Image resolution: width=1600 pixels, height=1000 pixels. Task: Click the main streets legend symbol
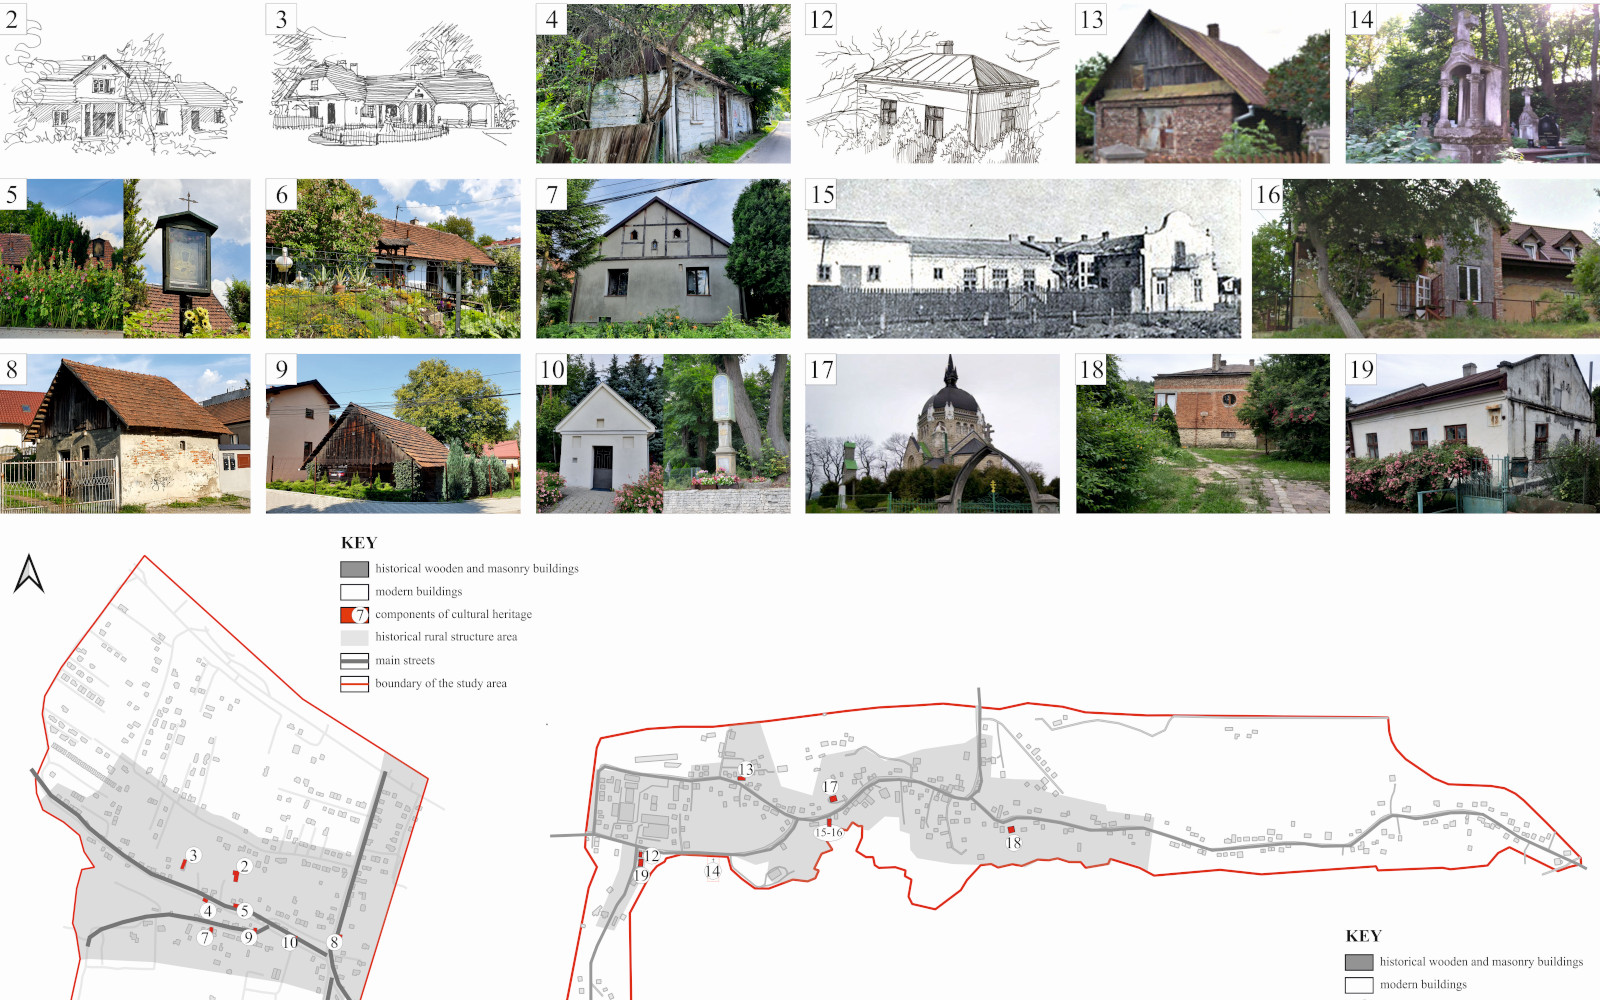(x=355, y=661)
